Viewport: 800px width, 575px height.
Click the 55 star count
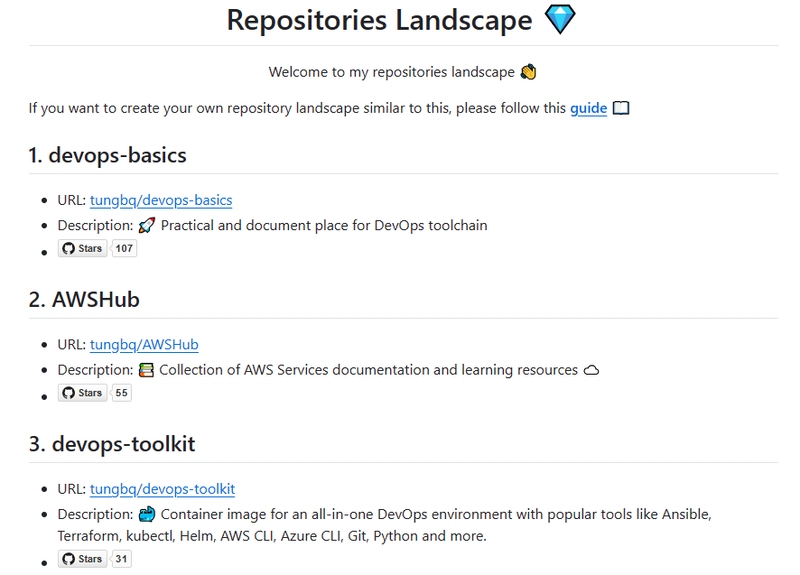click(121, 393)
